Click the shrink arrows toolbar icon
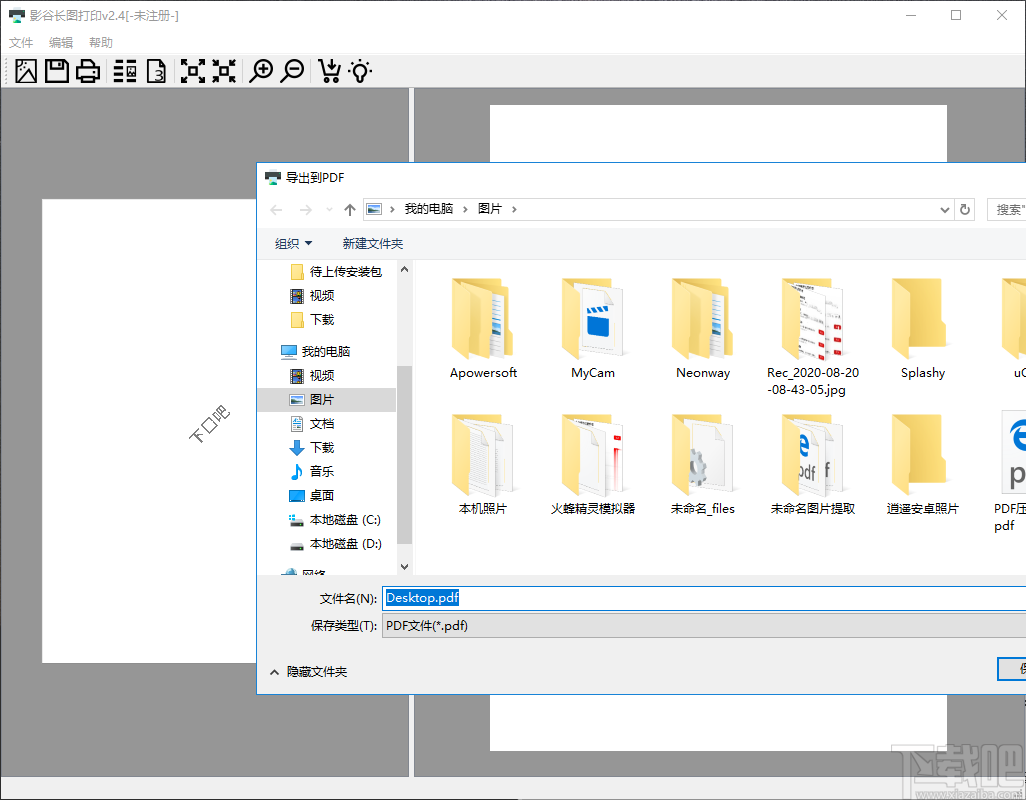 [224, 71]
